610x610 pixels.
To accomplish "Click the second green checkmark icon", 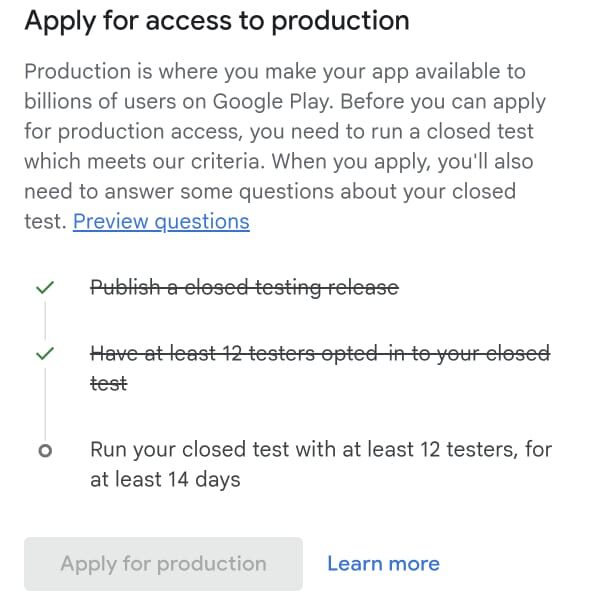I will 44,354.
